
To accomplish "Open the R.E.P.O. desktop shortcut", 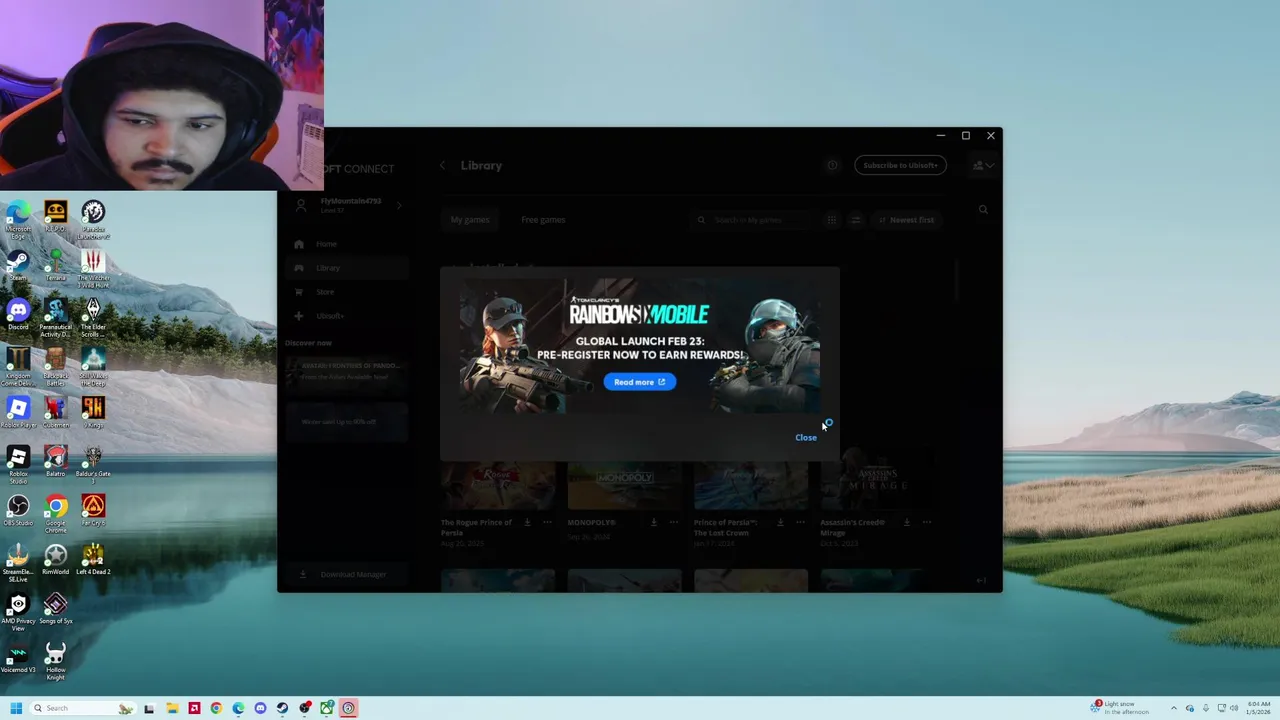I will tap(55, 217).
